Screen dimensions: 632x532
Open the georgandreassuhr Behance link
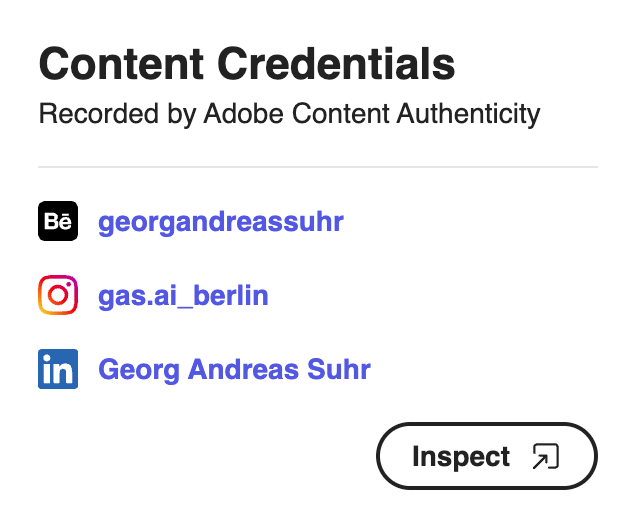pos(221,222)
